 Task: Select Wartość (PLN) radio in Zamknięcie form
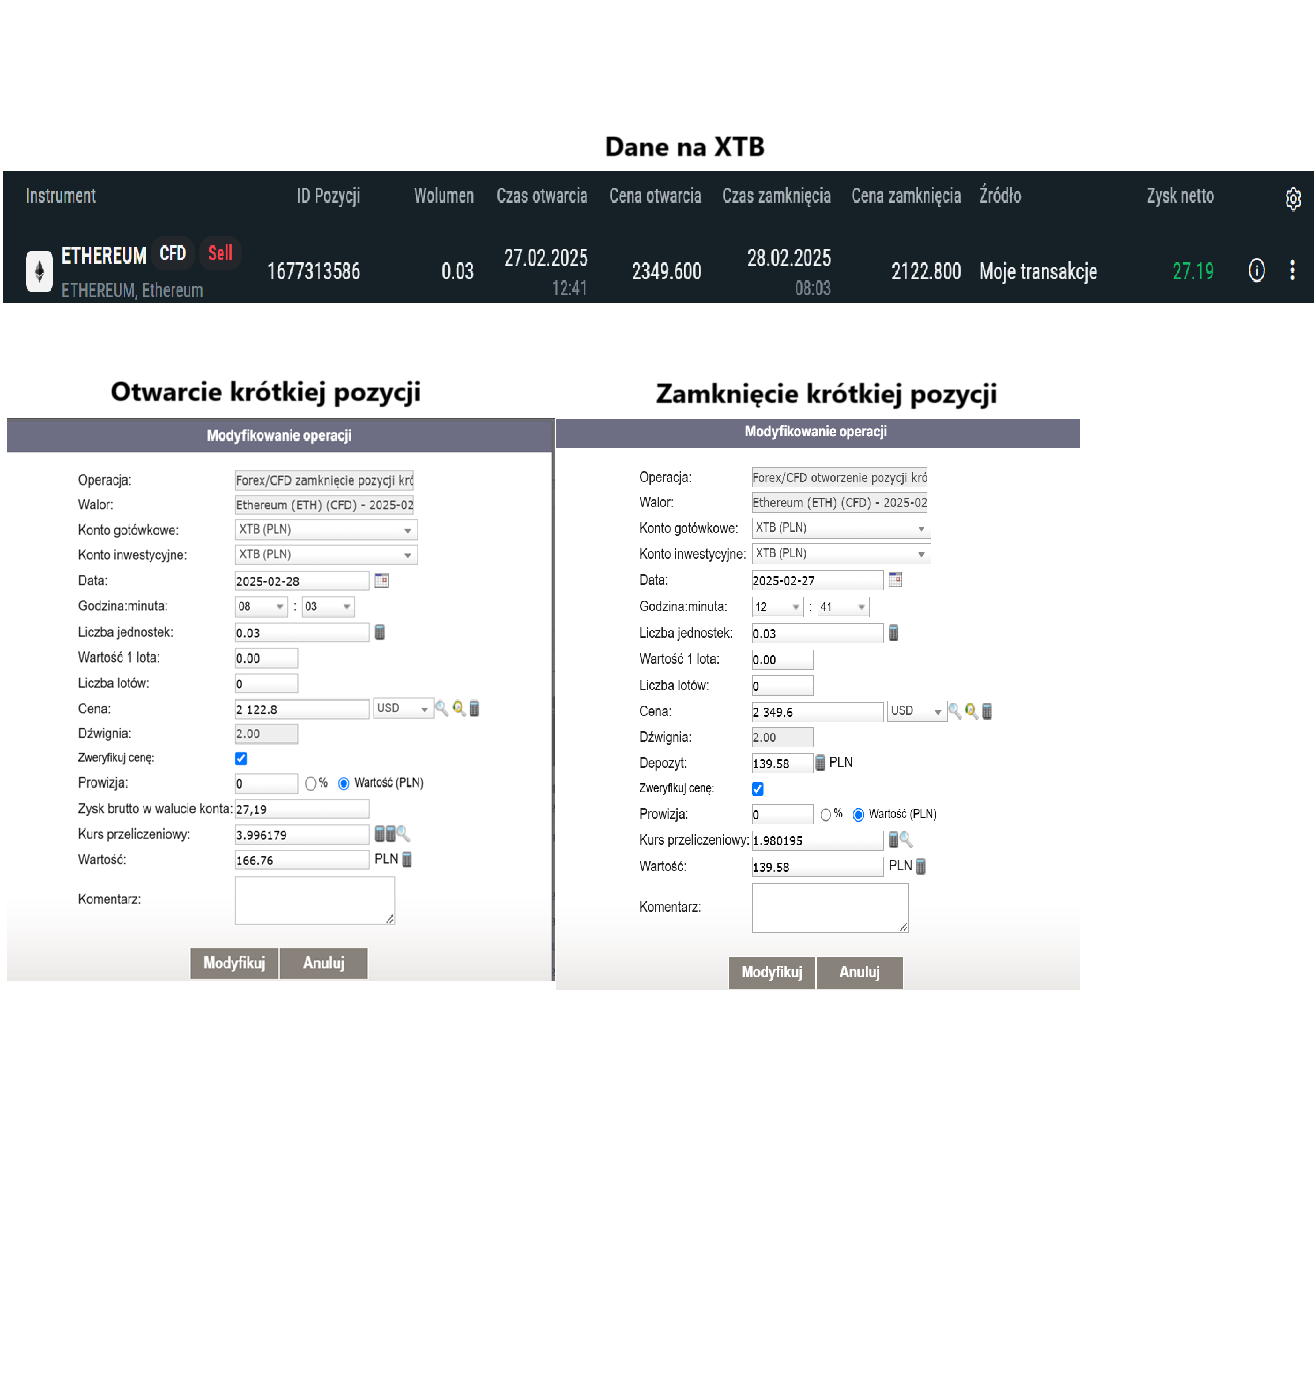point(858,814)
